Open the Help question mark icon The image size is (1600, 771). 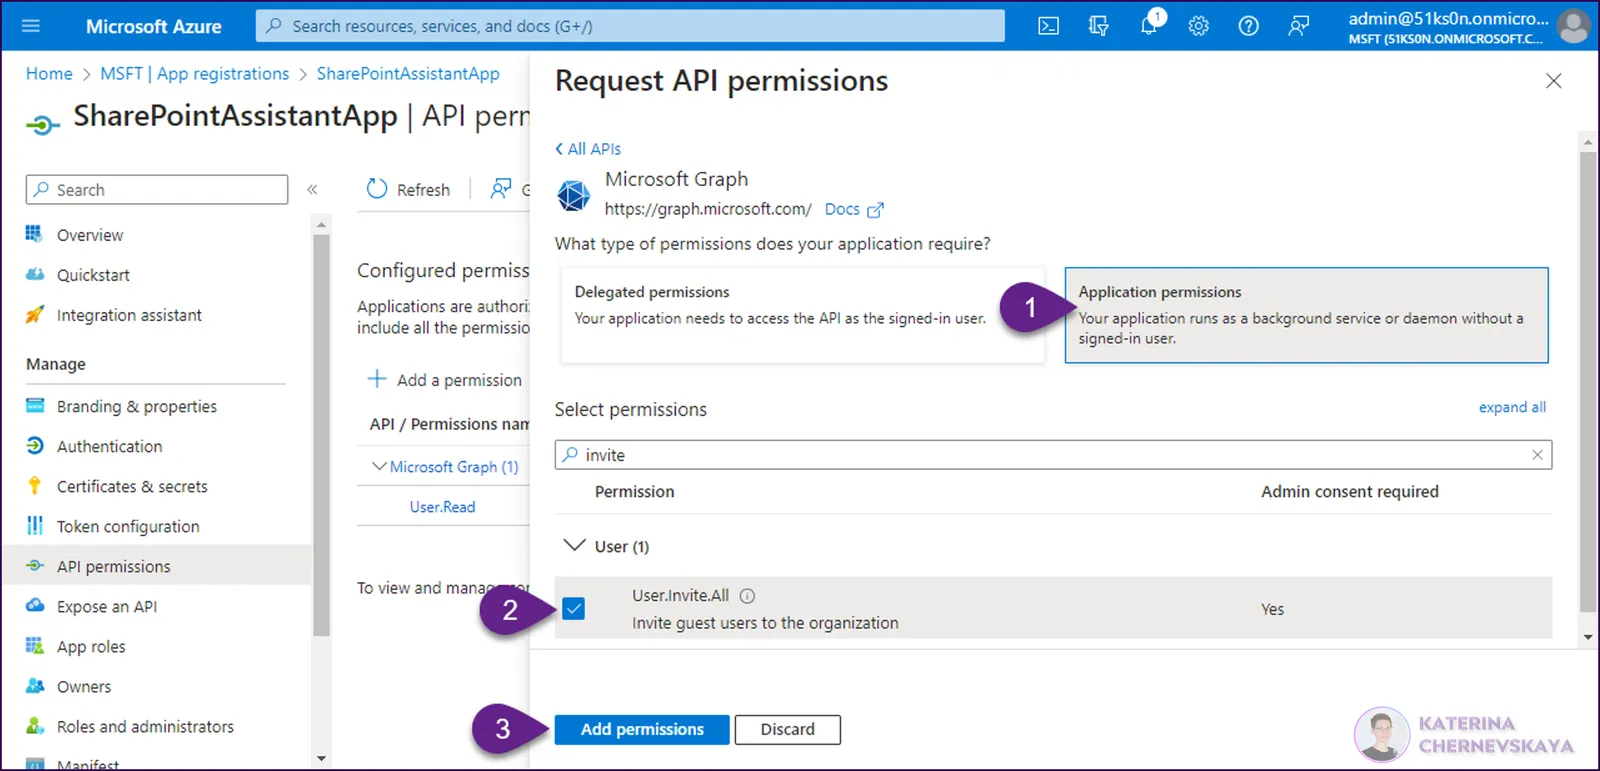point(1248,26)
